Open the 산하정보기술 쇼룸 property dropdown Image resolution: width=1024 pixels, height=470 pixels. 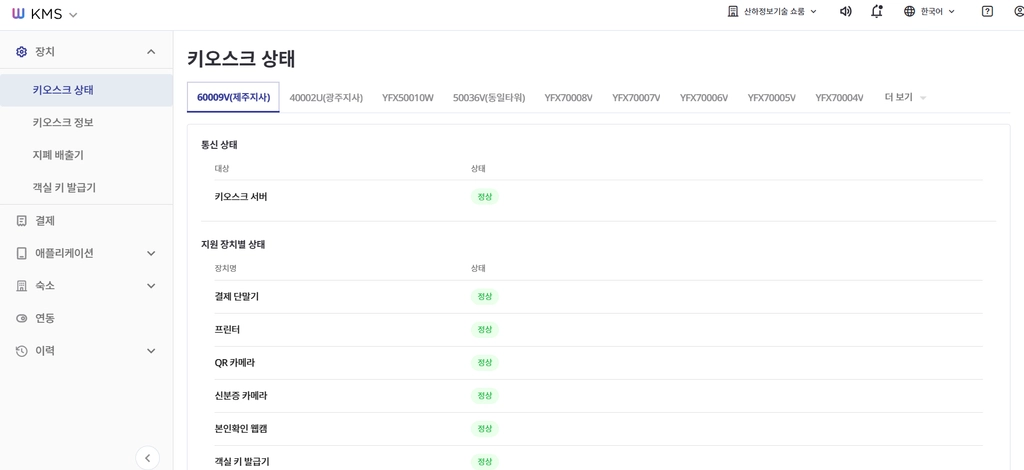773,11
